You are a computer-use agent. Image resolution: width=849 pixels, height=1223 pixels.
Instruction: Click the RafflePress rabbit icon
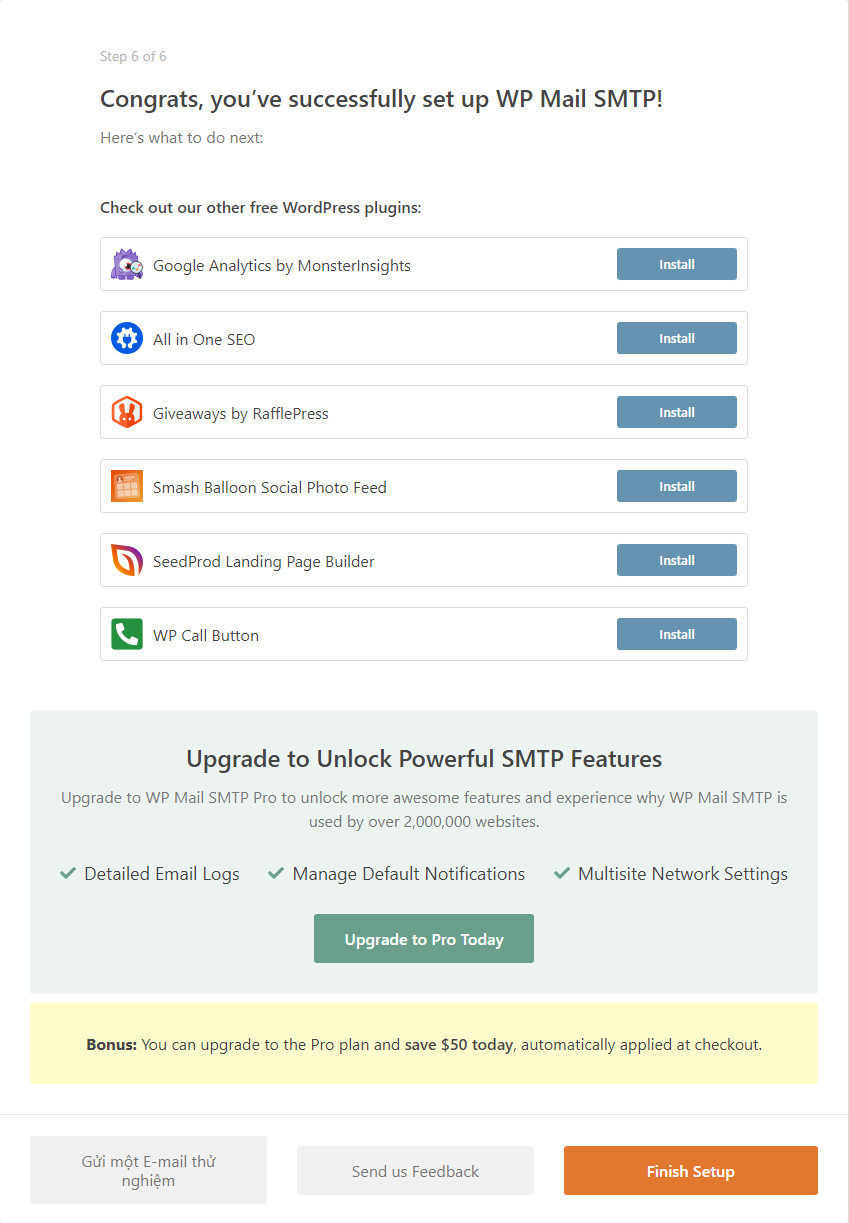tap(127, 413)
